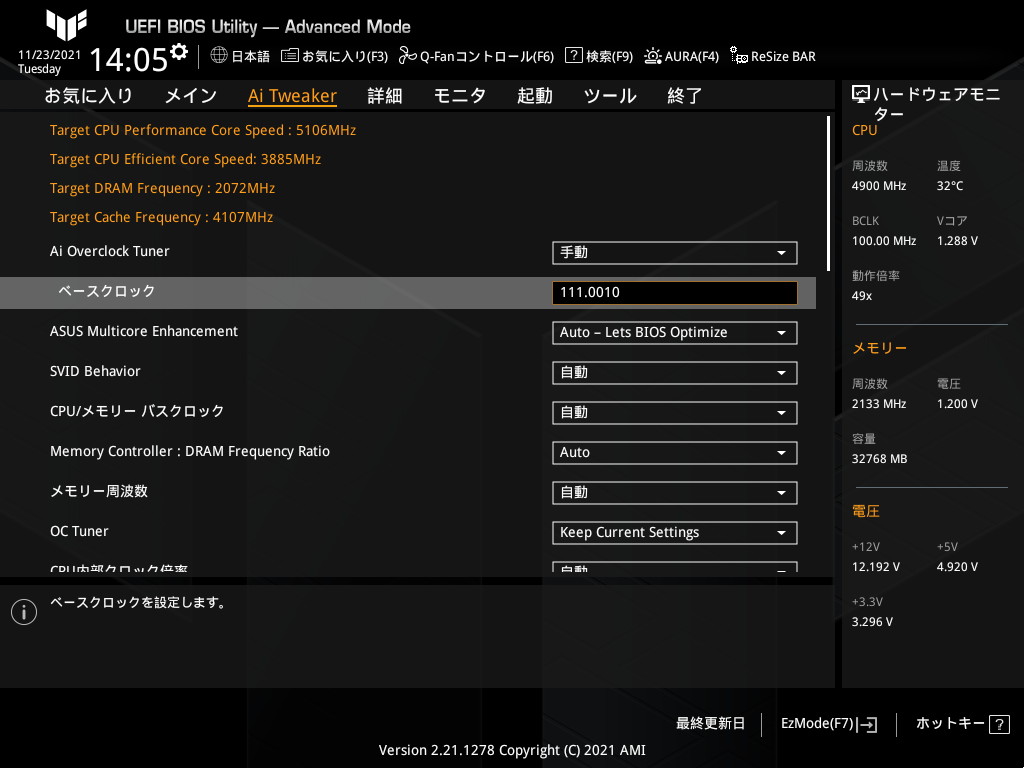Click BCLK value 100.00 MHz
This screenshot has height=768, width=1024.
coord(884,241)
